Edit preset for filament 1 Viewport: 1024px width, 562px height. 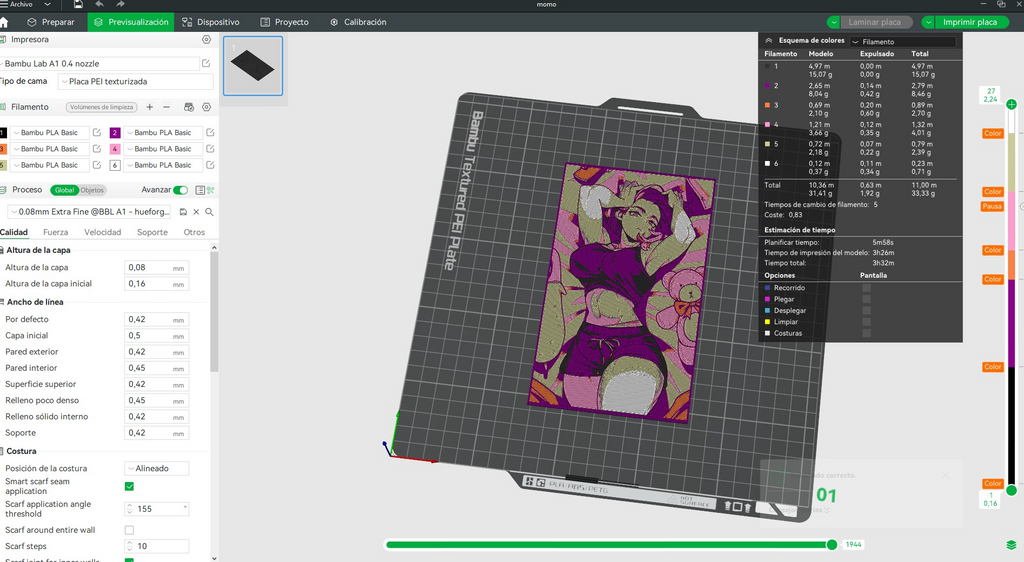pyautogui.click(x=97, y=133)
